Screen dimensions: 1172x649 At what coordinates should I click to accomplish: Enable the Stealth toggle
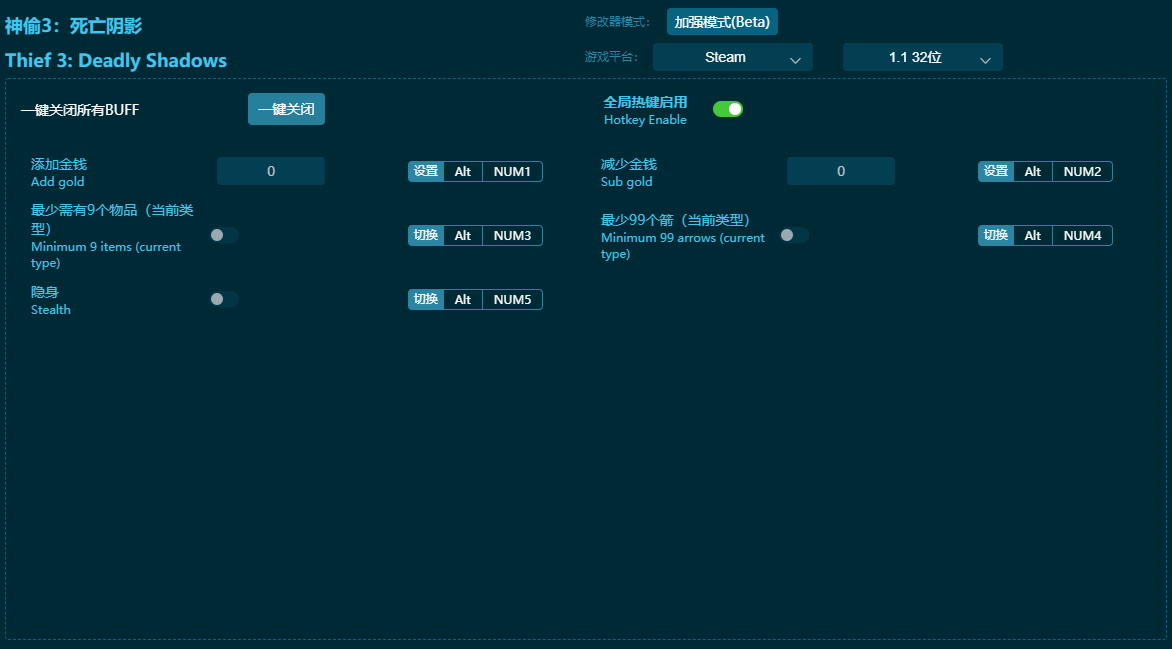pos(224,299)
